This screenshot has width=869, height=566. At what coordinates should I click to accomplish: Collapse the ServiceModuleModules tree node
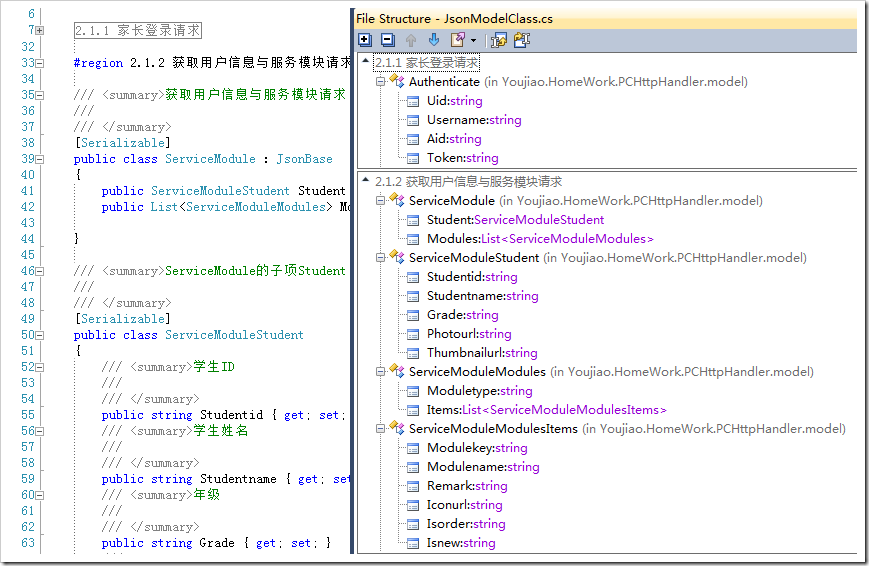point(381,371)
